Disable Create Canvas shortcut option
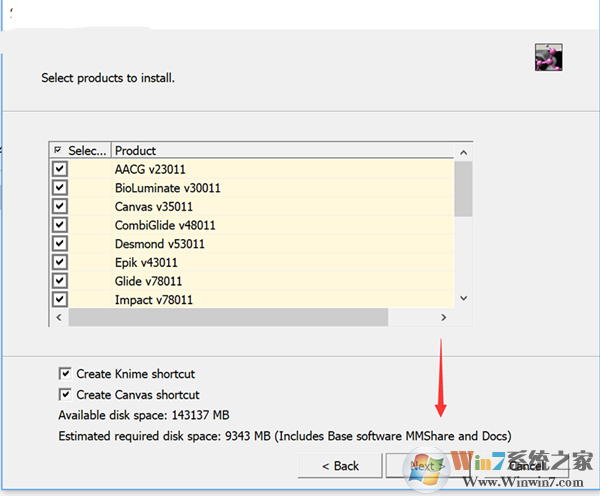Viewport: 600px width, 496px height. coord(65,394)
